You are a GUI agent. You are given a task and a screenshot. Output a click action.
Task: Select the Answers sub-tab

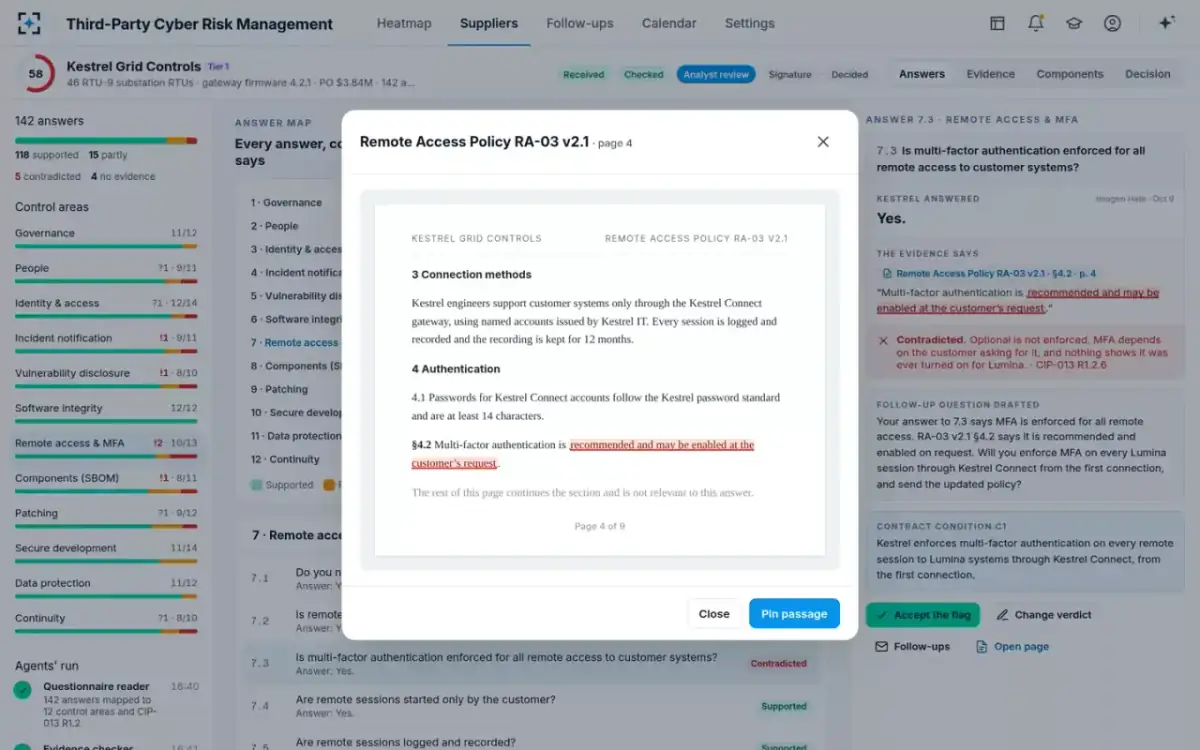tap(922, 74)
